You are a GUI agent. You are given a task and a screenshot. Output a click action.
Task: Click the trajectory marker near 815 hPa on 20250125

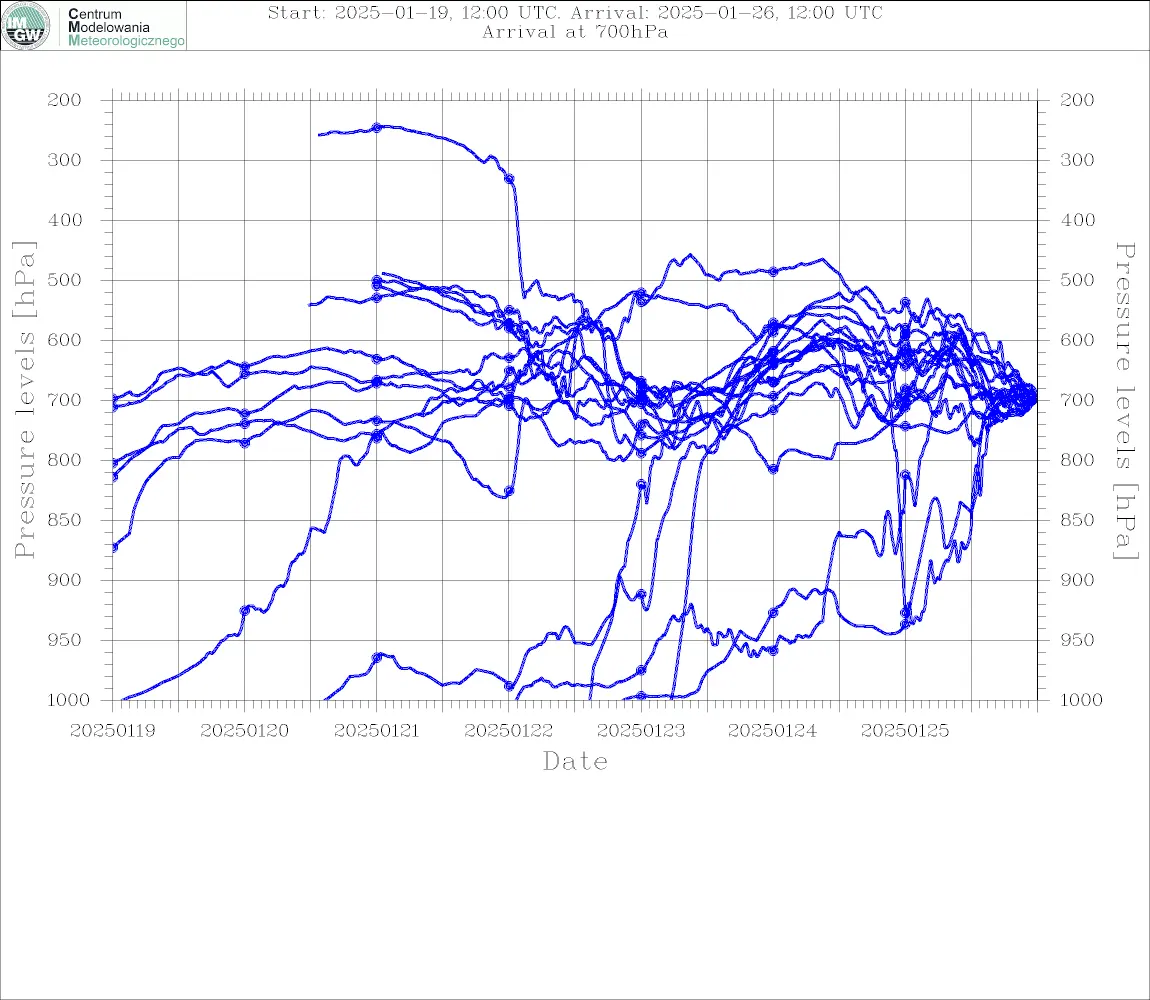(905, 475)
